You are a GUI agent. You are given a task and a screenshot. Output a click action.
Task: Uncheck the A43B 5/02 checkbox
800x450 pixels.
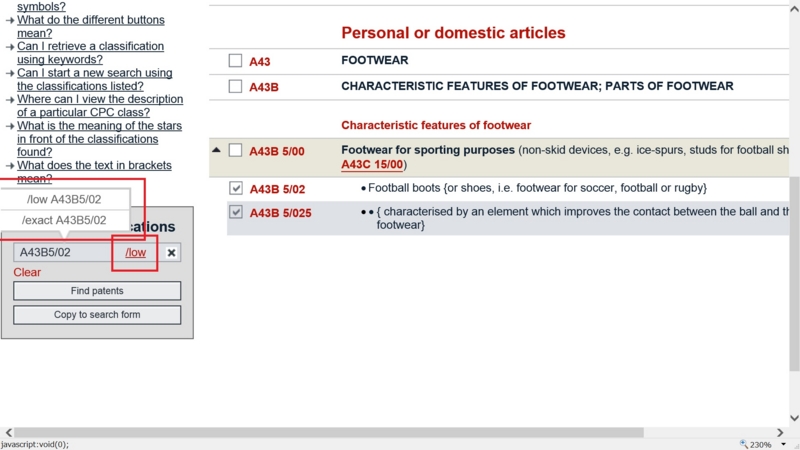coord(236,188)
